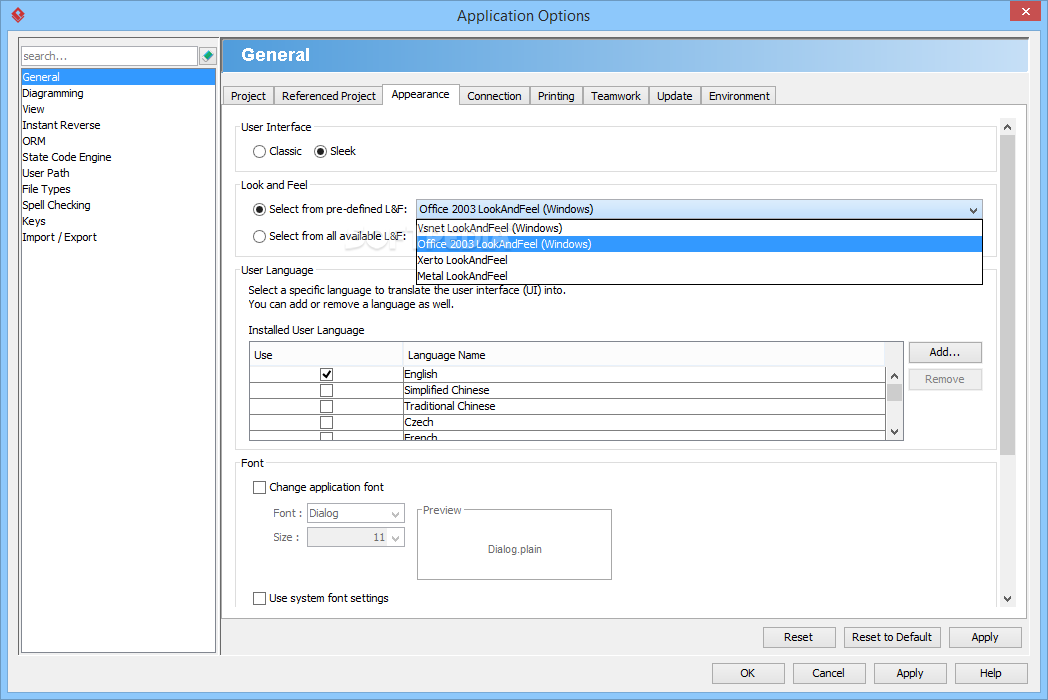The width and height of the screenshot is (1048, 700).
Task: Switch to the Referenced Project tab
Action: [328, 96]
